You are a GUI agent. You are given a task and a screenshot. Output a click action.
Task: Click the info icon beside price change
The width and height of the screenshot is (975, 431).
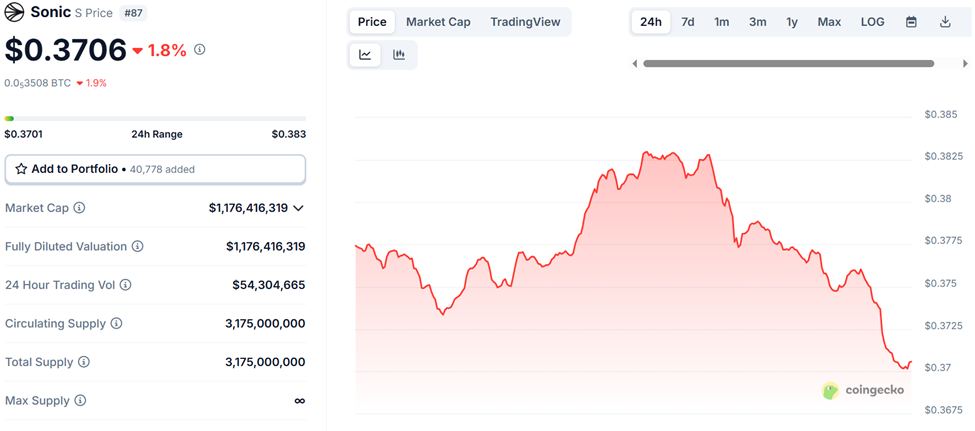(x=200, y=49)
